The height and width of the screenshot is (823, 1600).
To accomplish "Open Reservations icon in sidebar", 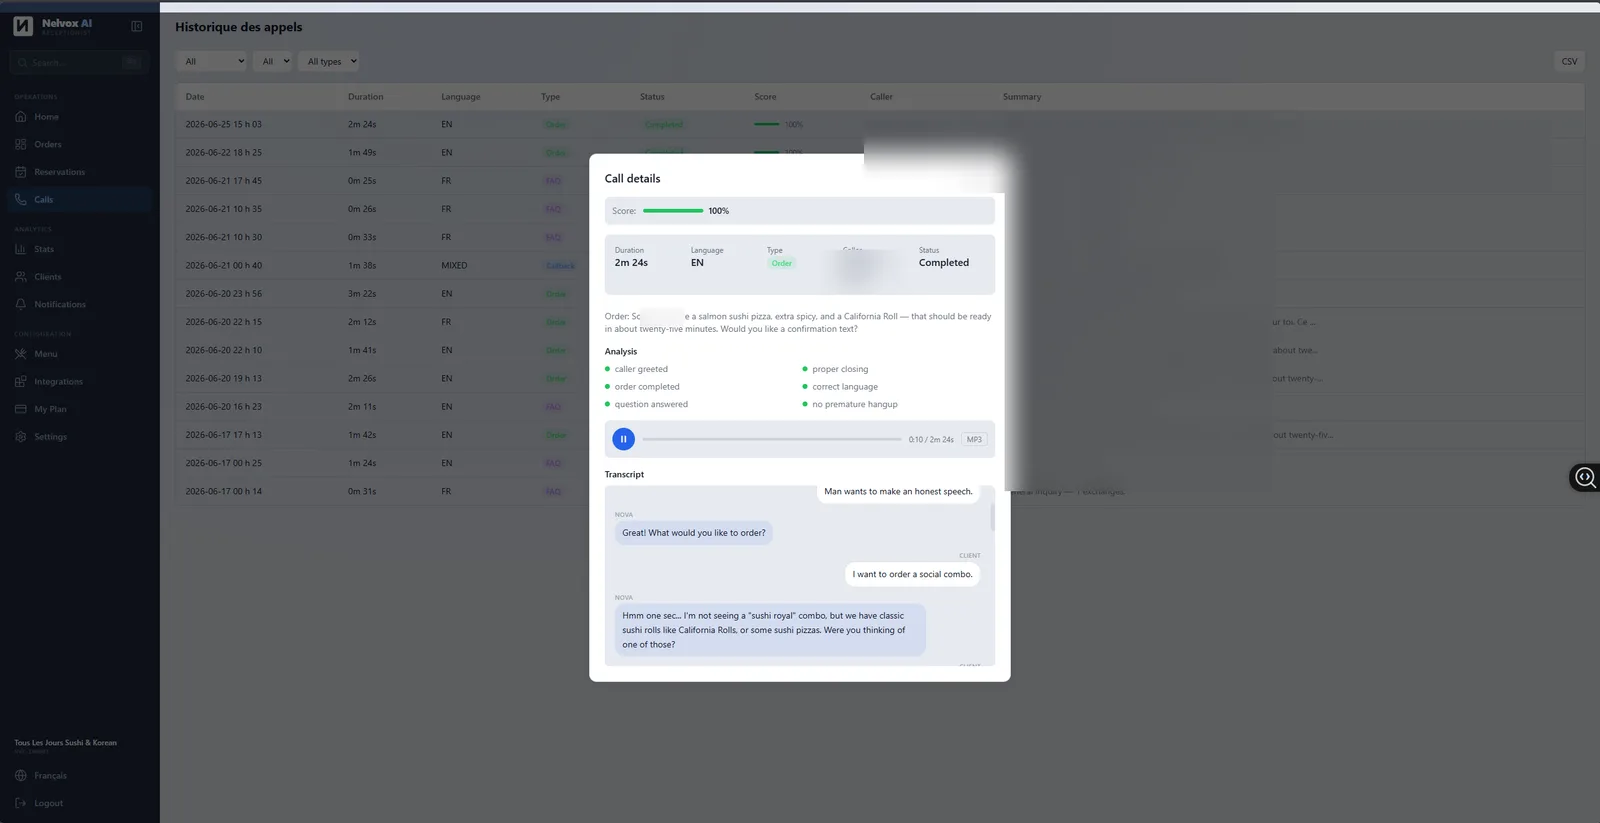I will coord(21,172).
